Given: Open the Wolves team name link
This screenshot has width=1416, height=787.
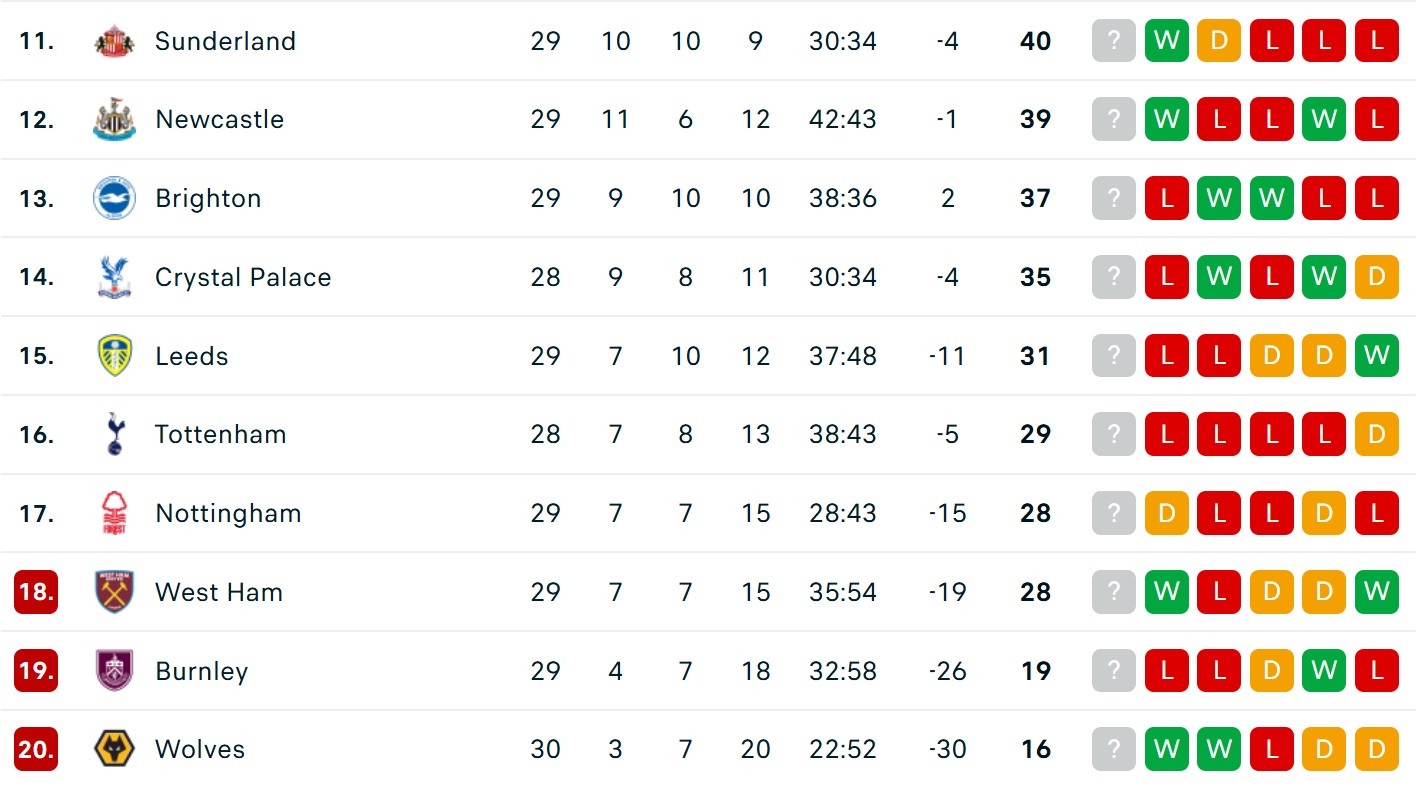Looking at the screenshot, I should (x=200, y=749).
